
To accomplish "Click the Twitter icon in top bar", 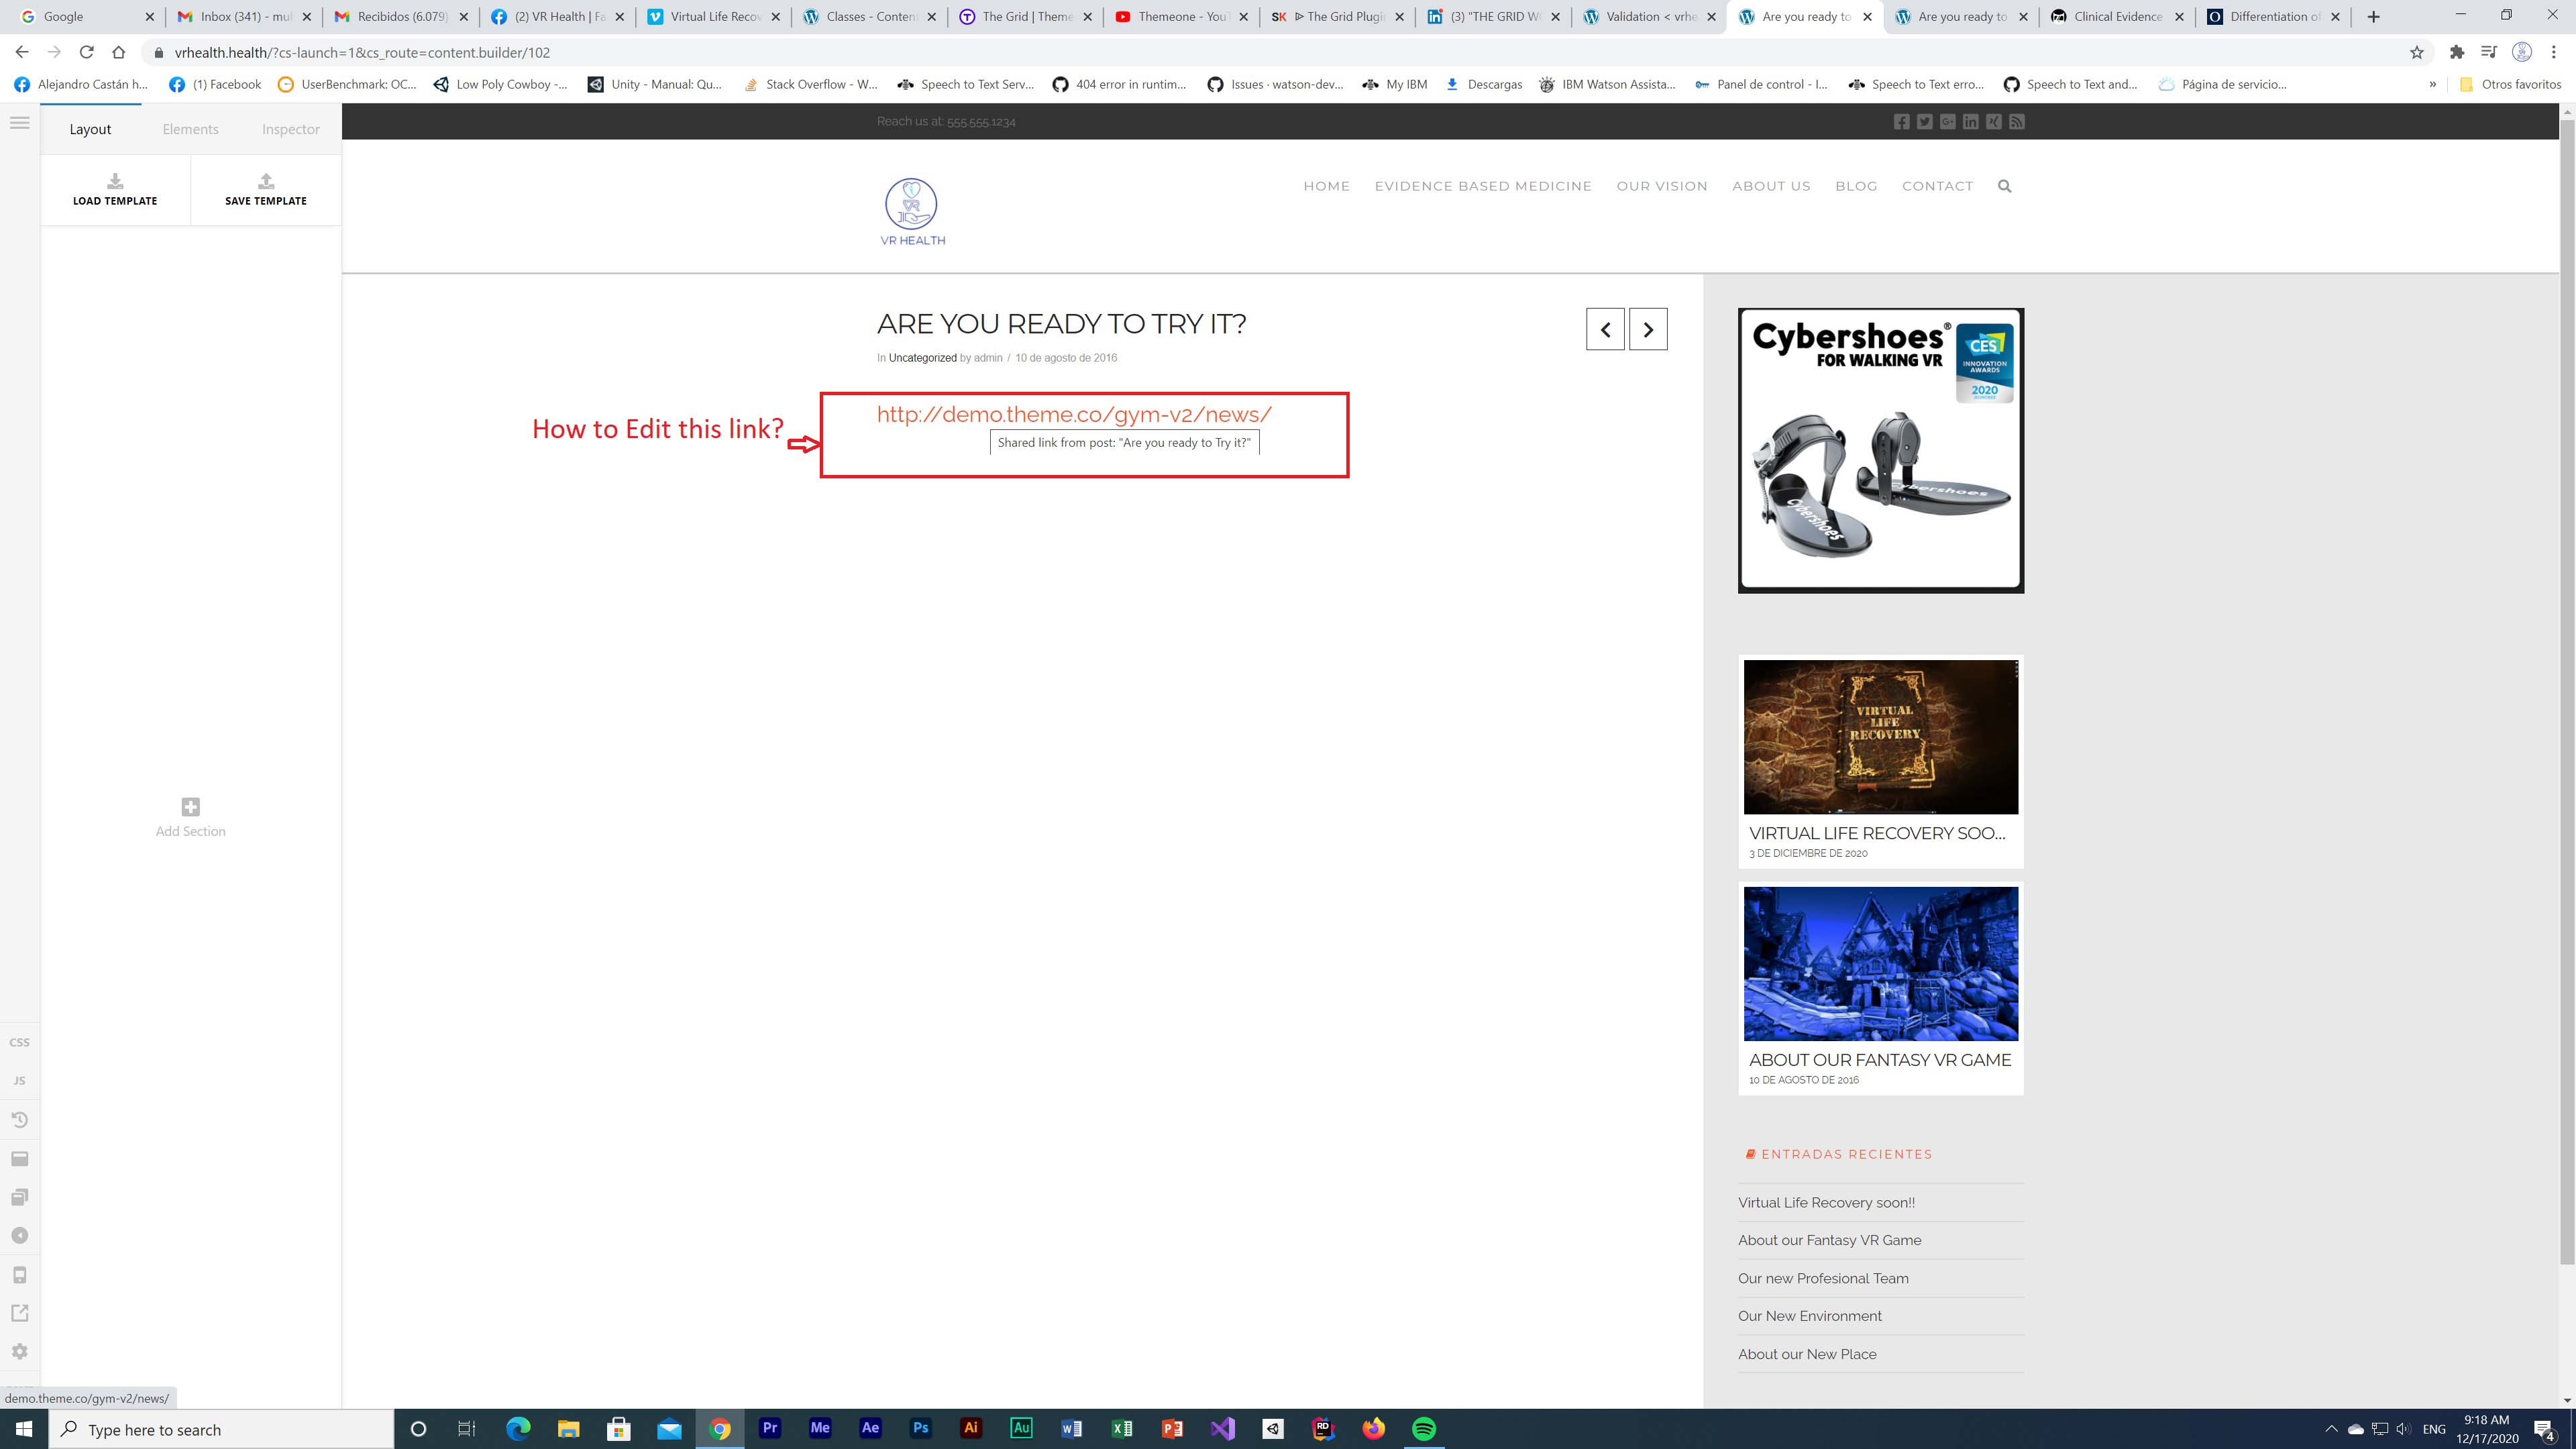I will pos(1924,122).
